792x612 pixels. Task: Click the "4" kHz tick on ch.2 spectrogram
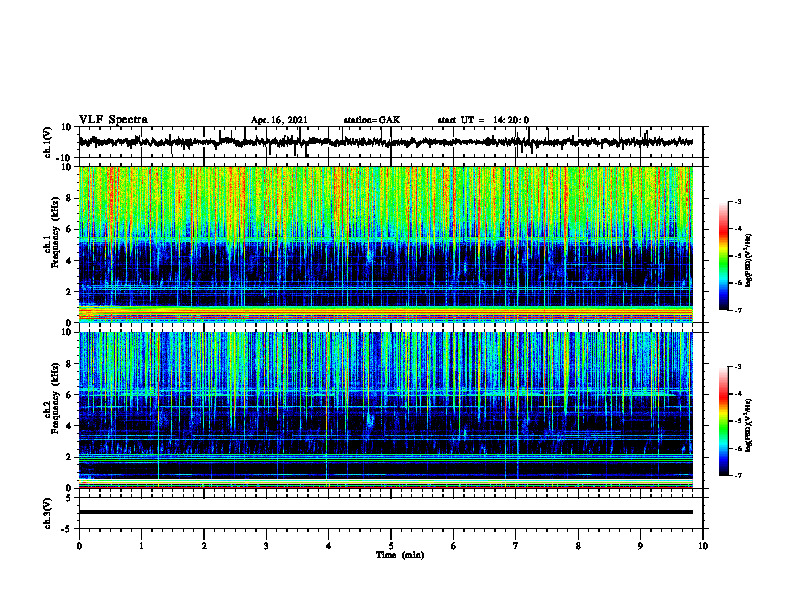click(x=69, y=426)
